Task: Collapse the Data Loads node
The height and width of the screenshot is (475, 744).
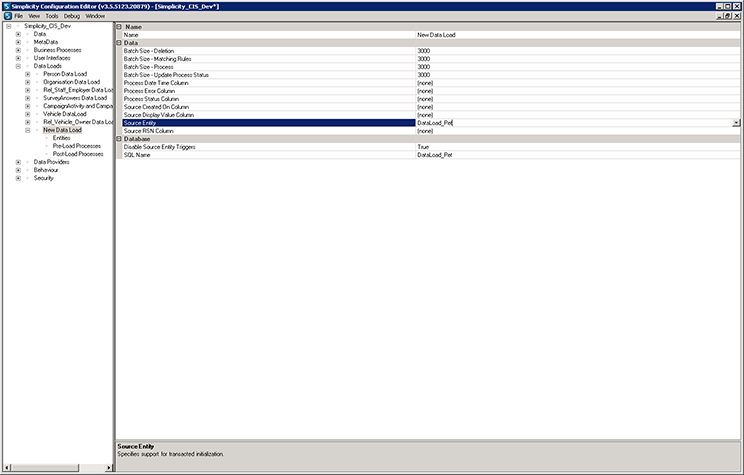Action: (x=18, y=66)
